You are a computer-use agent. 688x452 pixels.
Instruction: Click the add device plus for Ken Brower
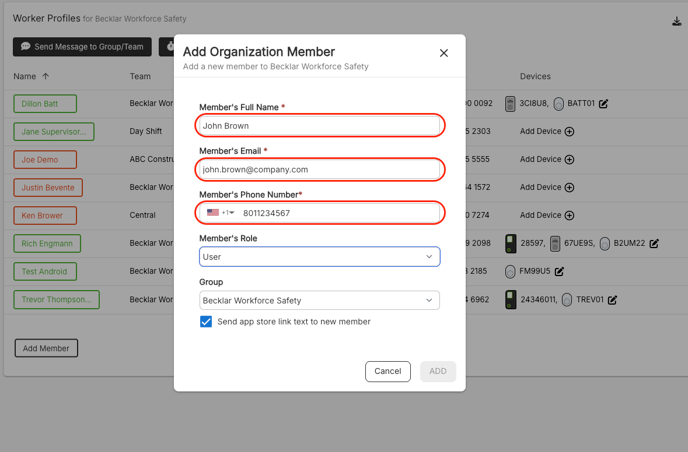[x=570, y=215]
